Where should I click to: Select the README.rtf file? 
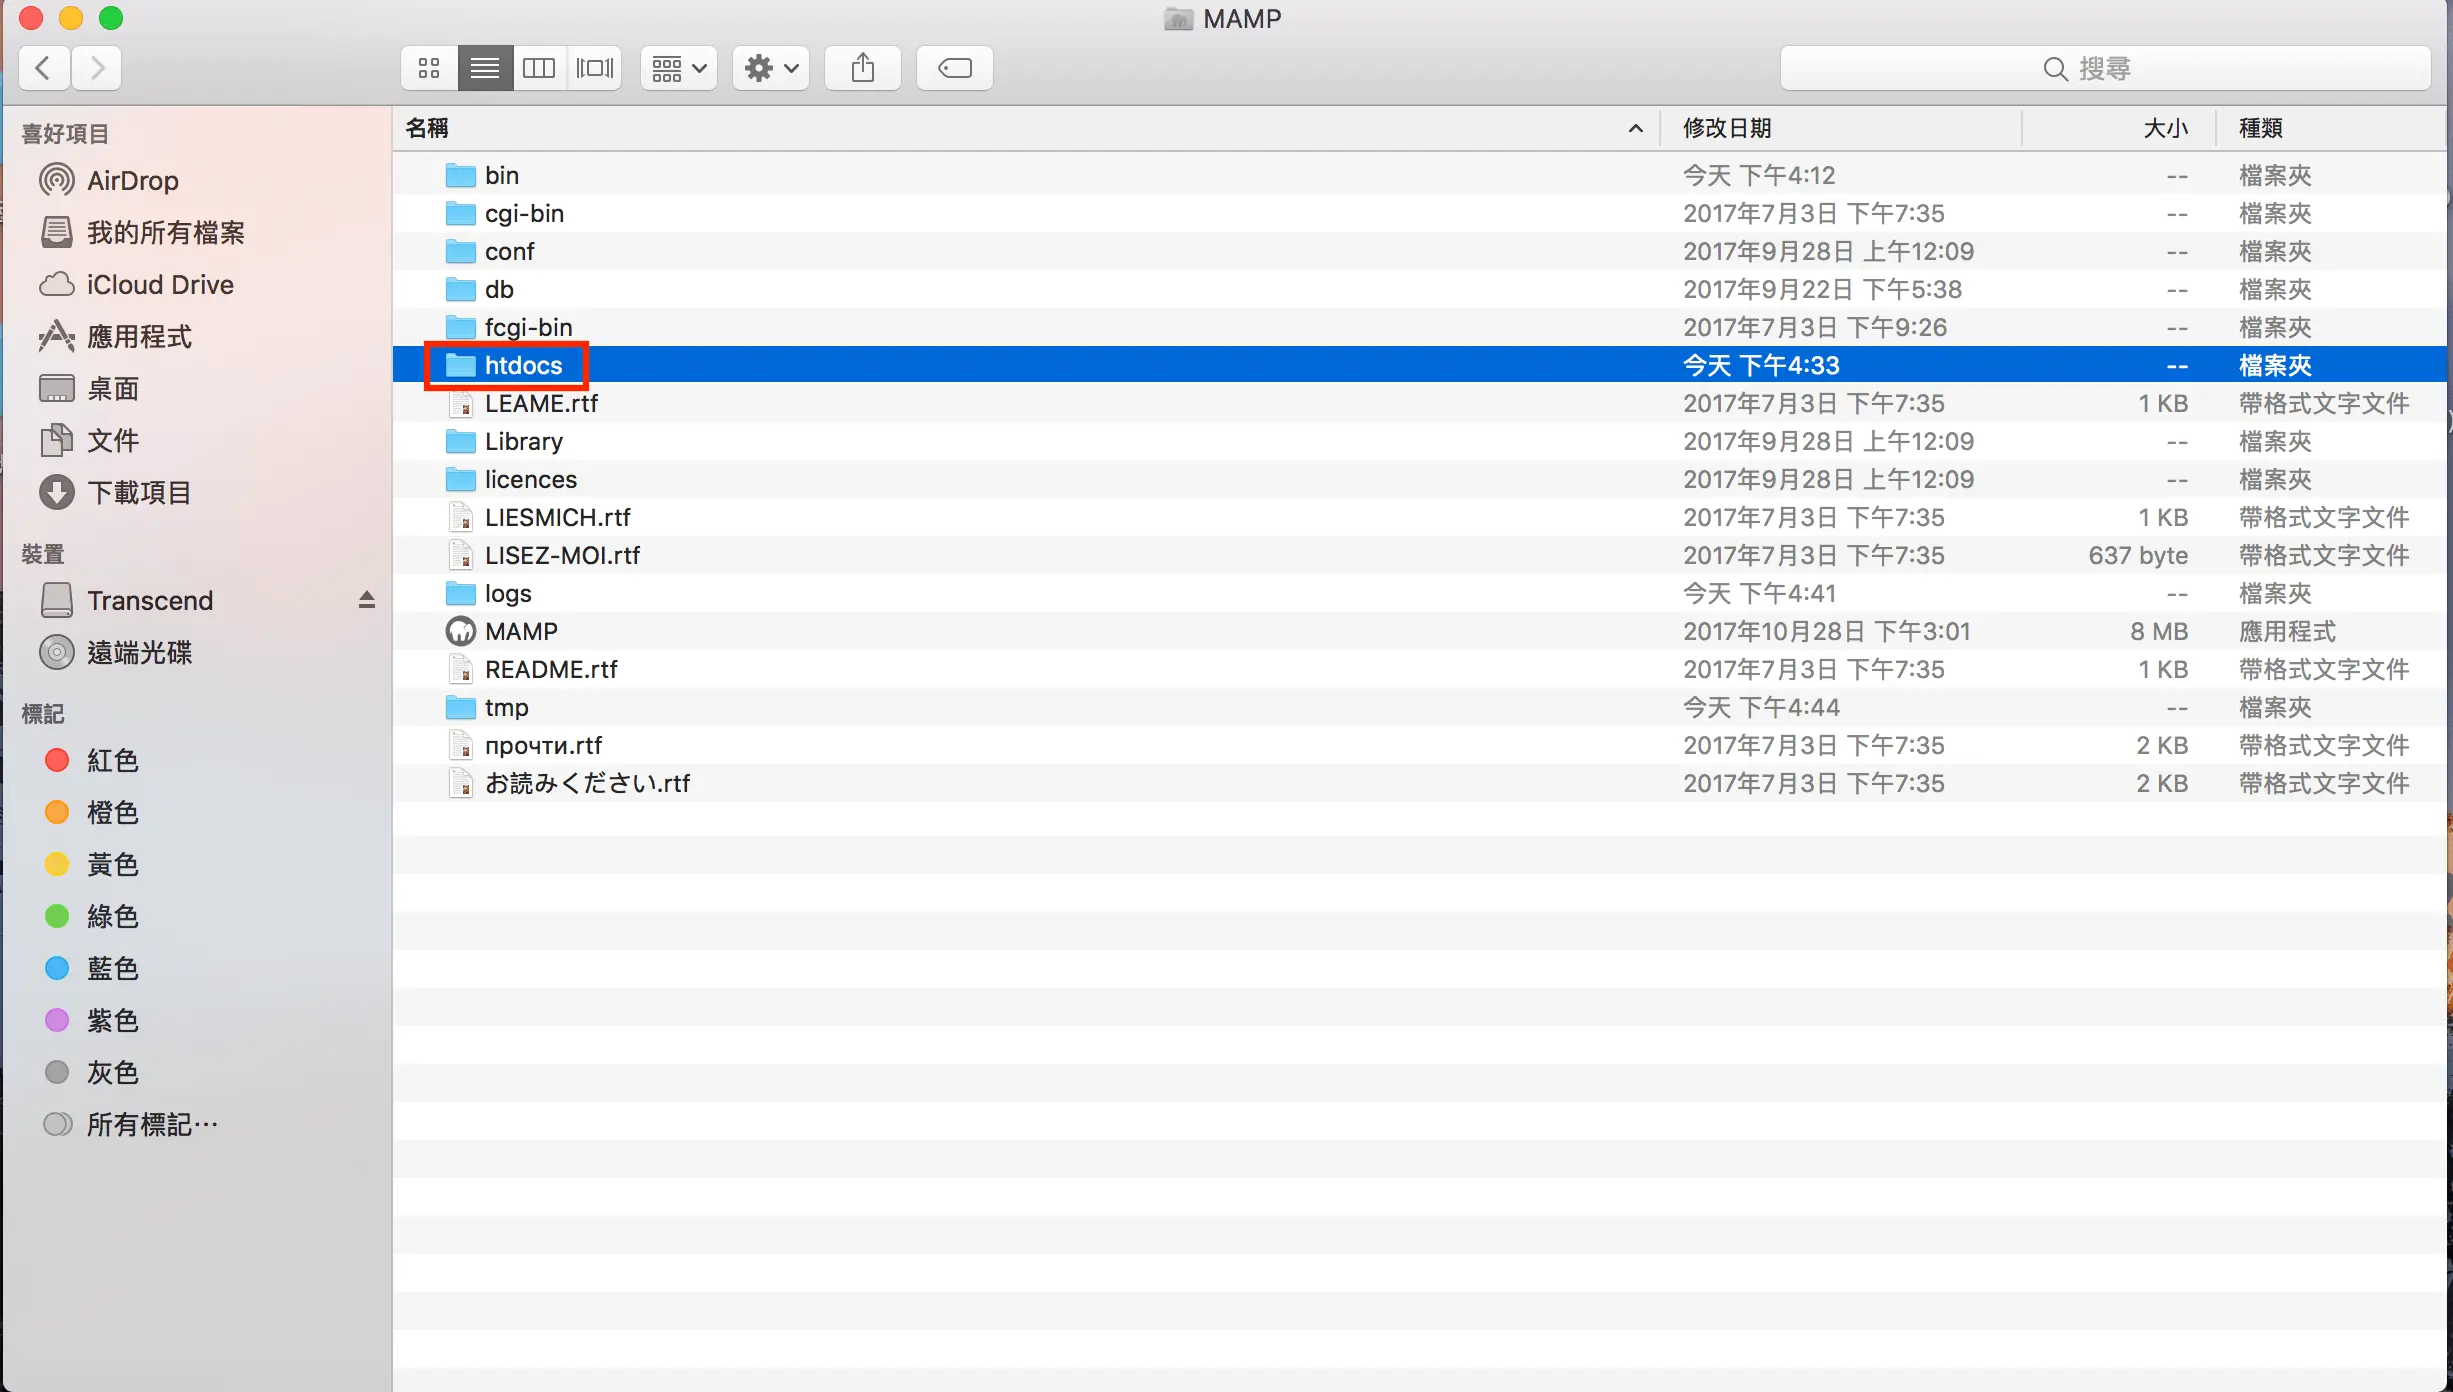tap(1420, 669)
